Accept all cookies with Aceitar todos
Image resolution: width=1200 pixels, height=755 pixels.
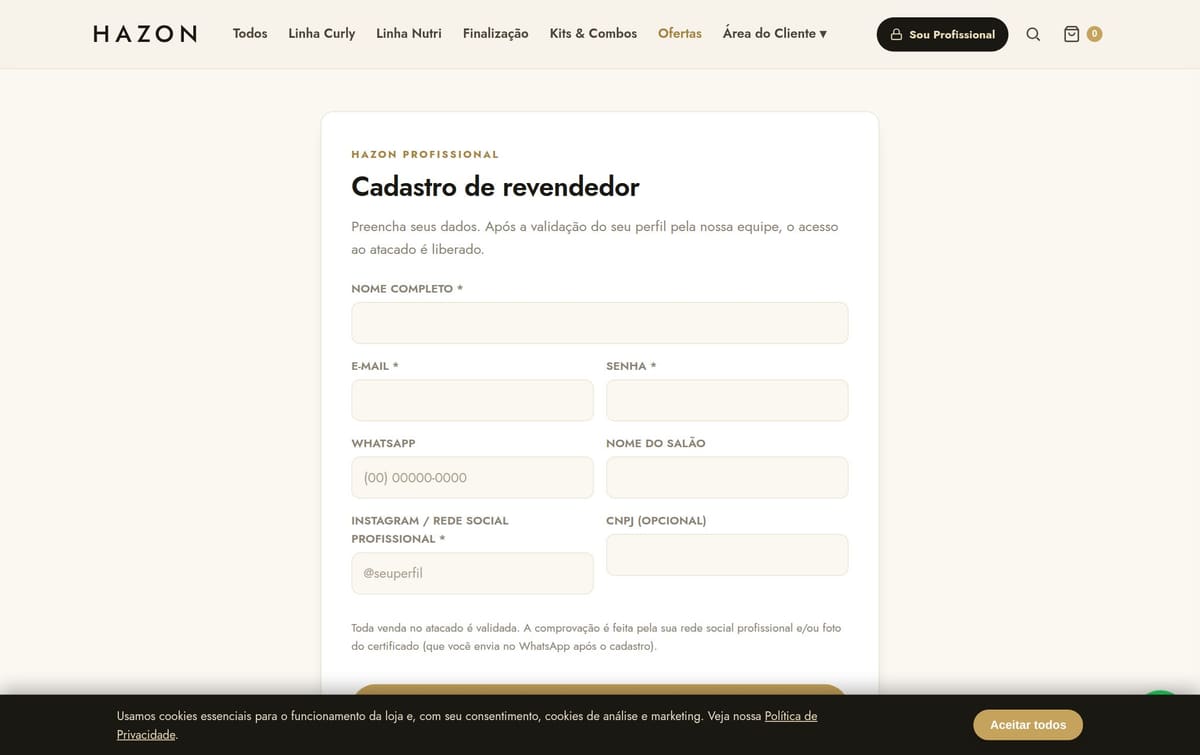pos(1028,725)
